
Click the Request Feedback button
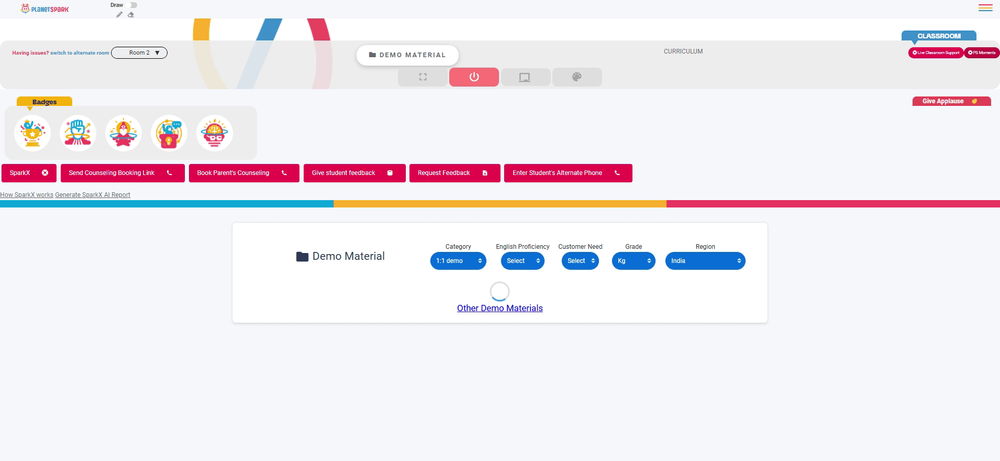[x=455, y=173]
